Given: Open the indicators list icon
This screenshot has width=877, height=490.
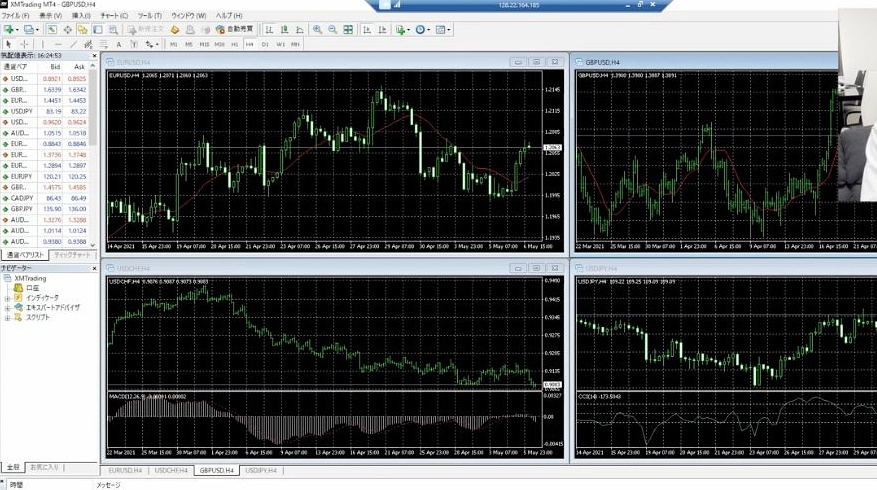Looking at the screenshot, I should tap(400, 29).
